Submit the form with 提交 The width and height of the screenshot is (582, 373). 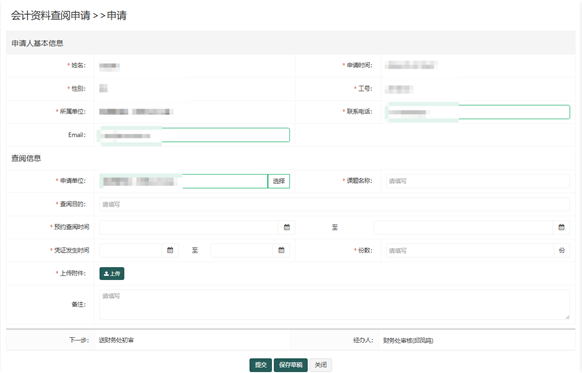(x=261, y=365)
